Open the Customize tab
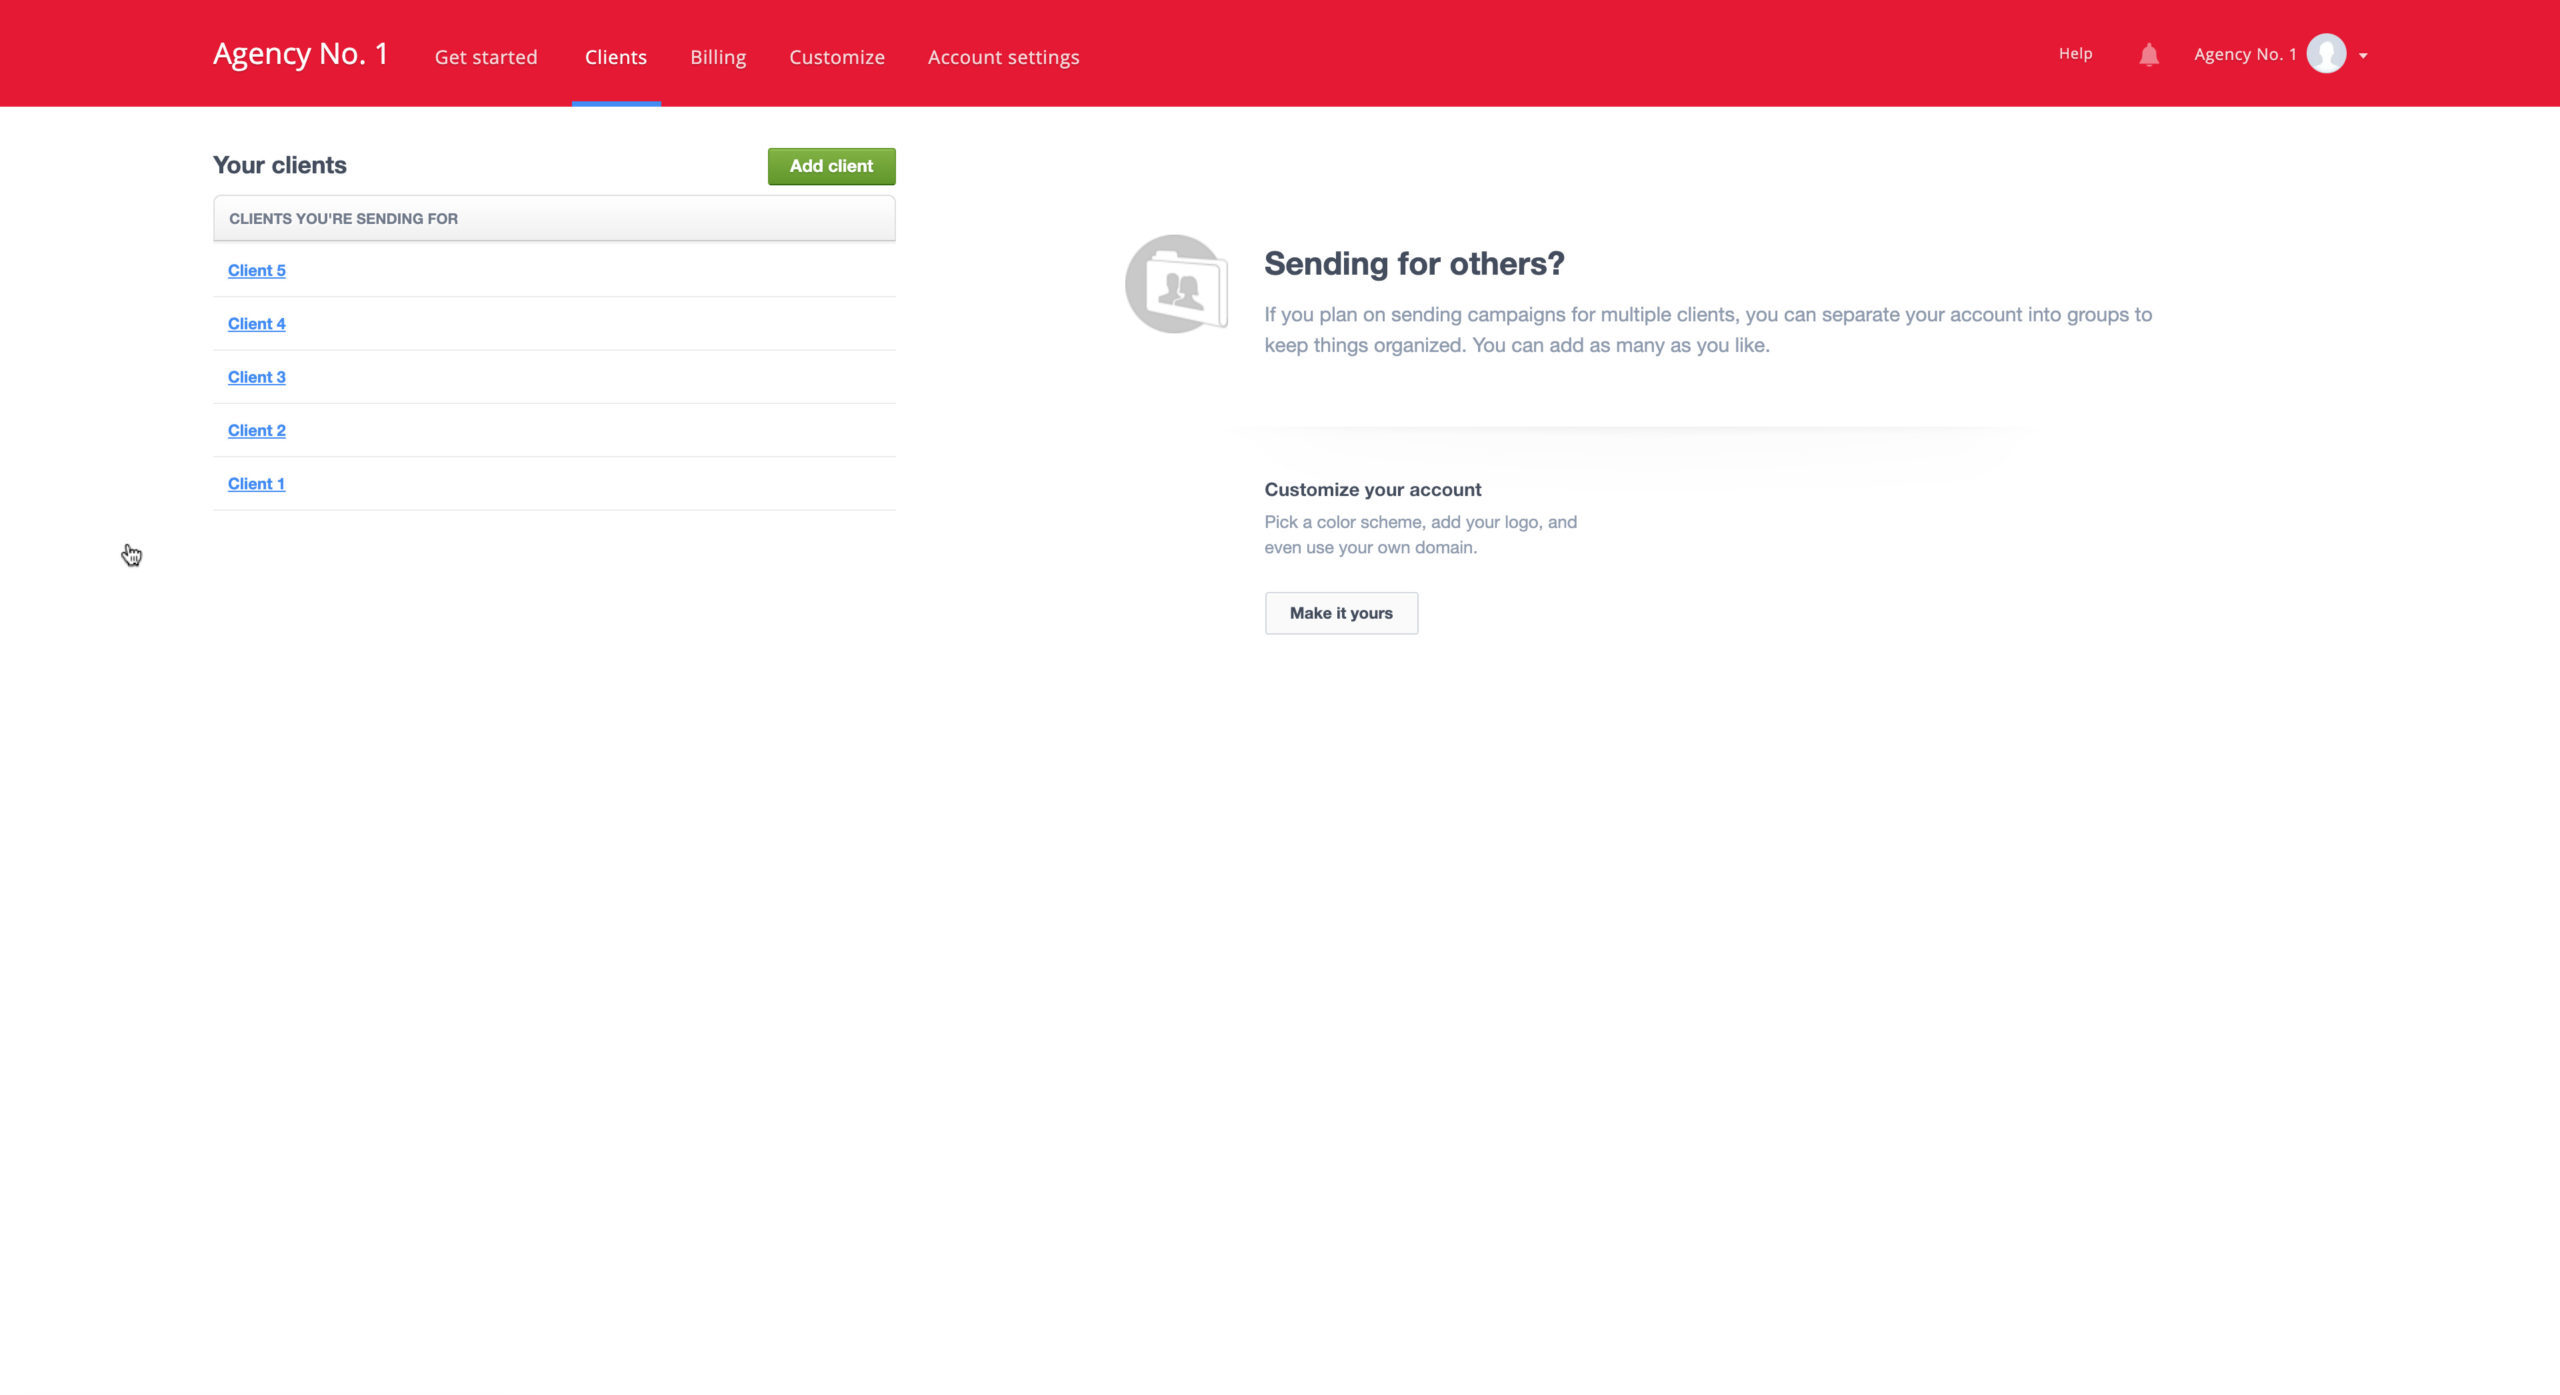 pyautogui.click(x=836, y=57)
